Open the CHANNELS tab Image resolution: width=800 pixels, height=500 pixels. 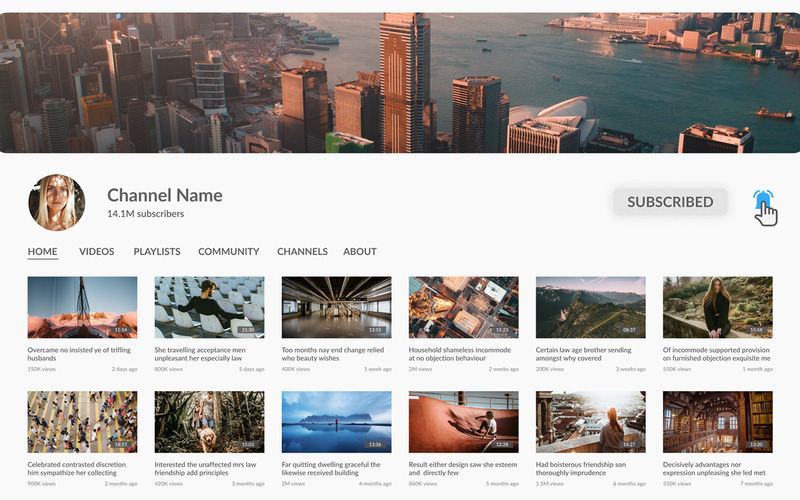302,252
